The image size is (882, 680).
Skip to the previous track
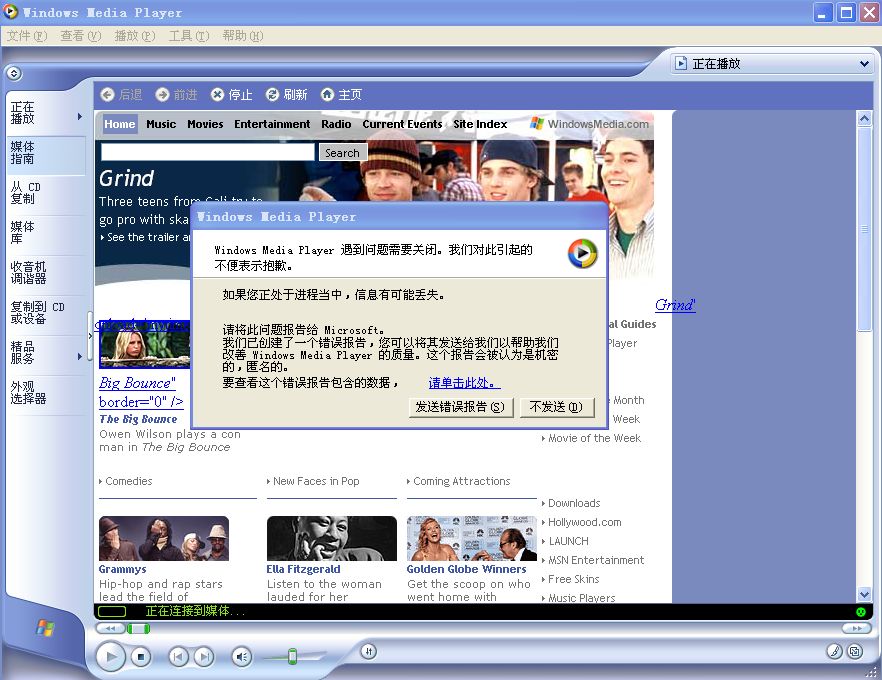[x=178, y=656]
